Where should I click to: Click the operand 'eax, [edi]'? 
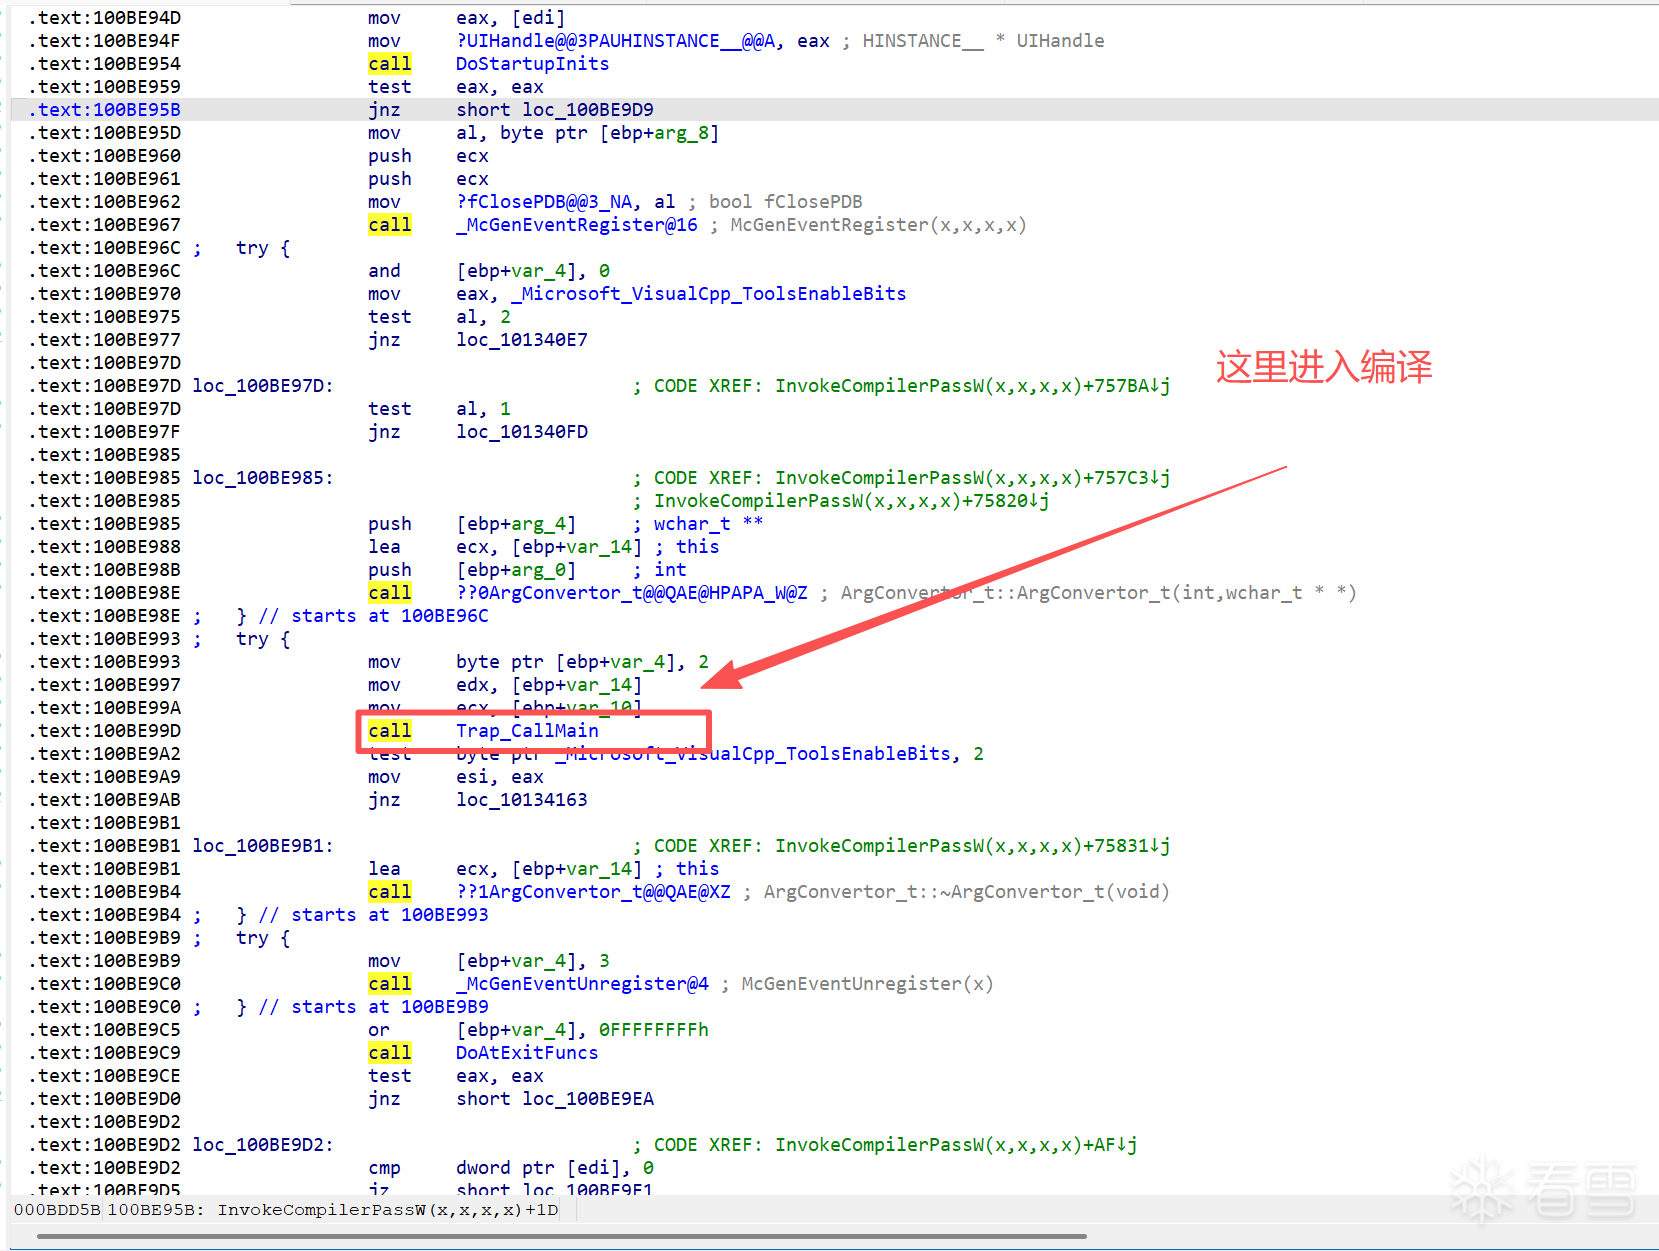(511, 18)
